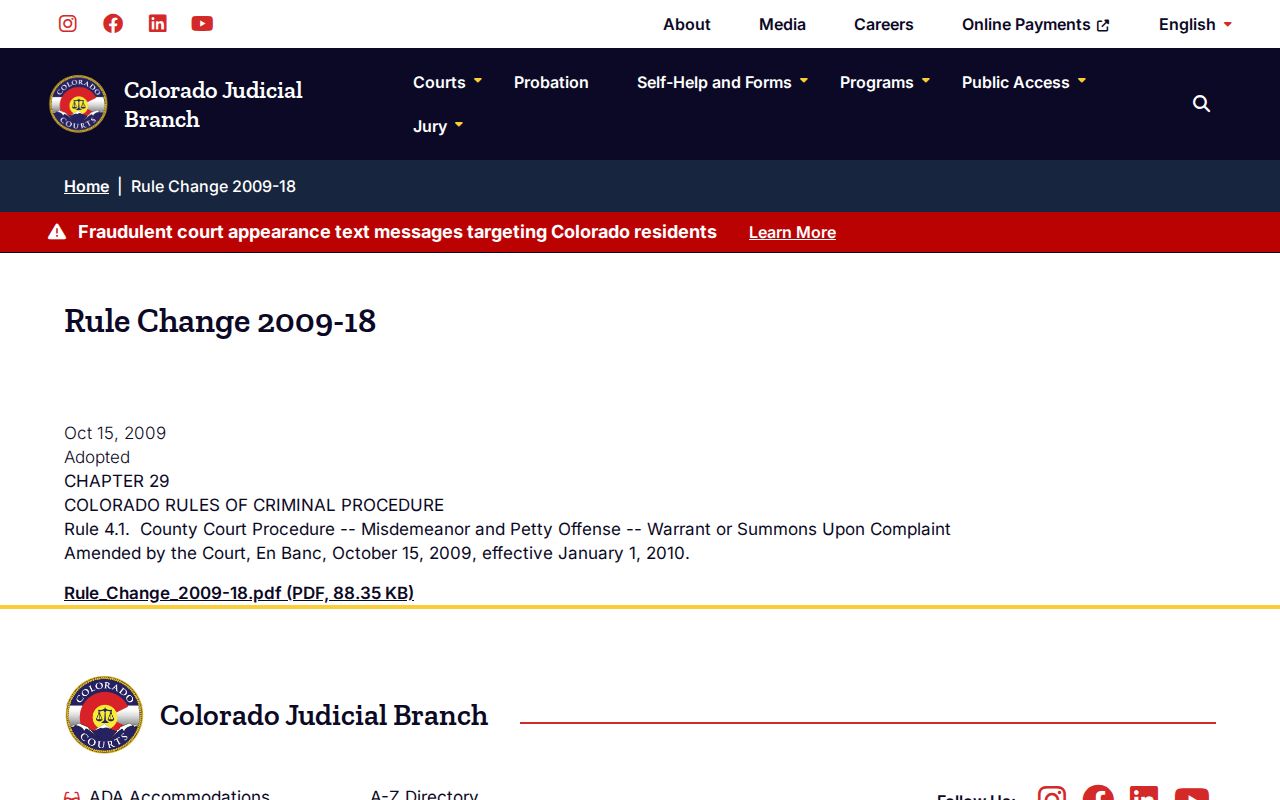Click the Colorado Courts seal in the footer

104,715
